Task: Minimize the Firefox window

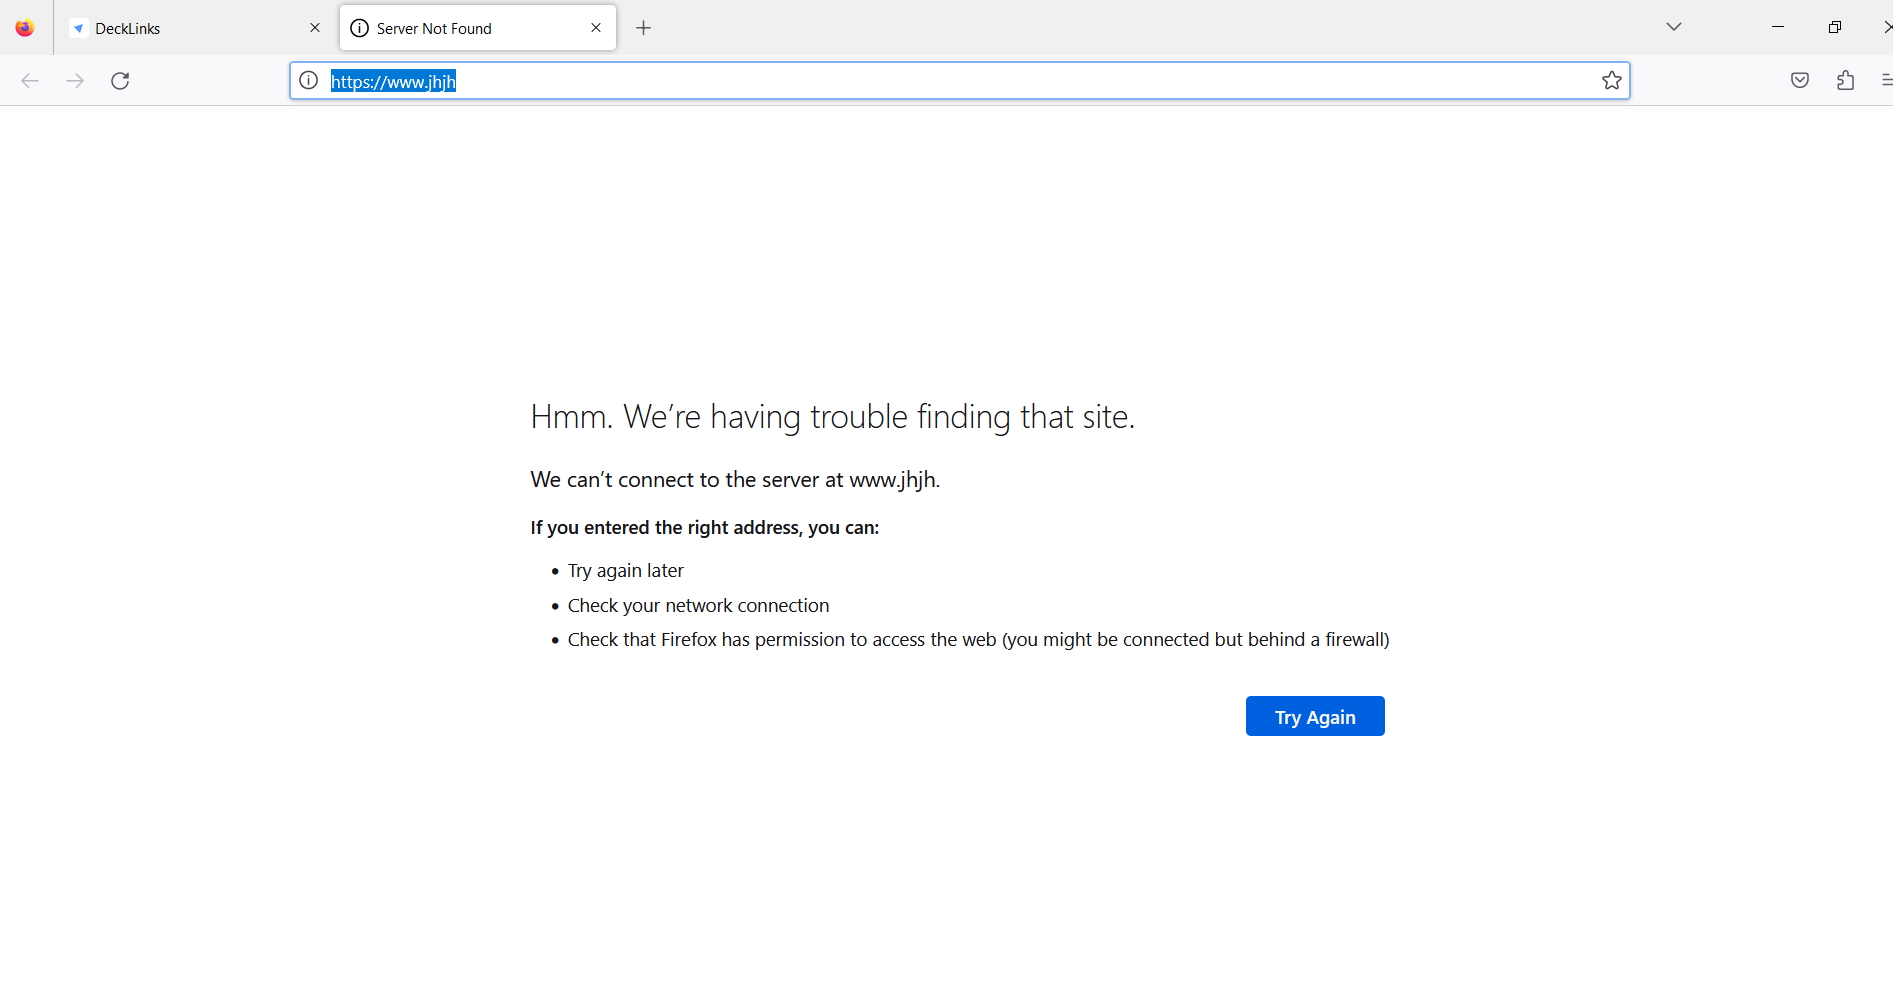Action: pos(1778,27)
